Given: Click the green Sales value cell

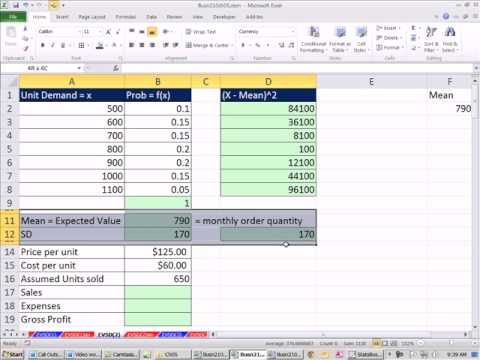Looking at the screenshot, I should (x=158, y=292).
